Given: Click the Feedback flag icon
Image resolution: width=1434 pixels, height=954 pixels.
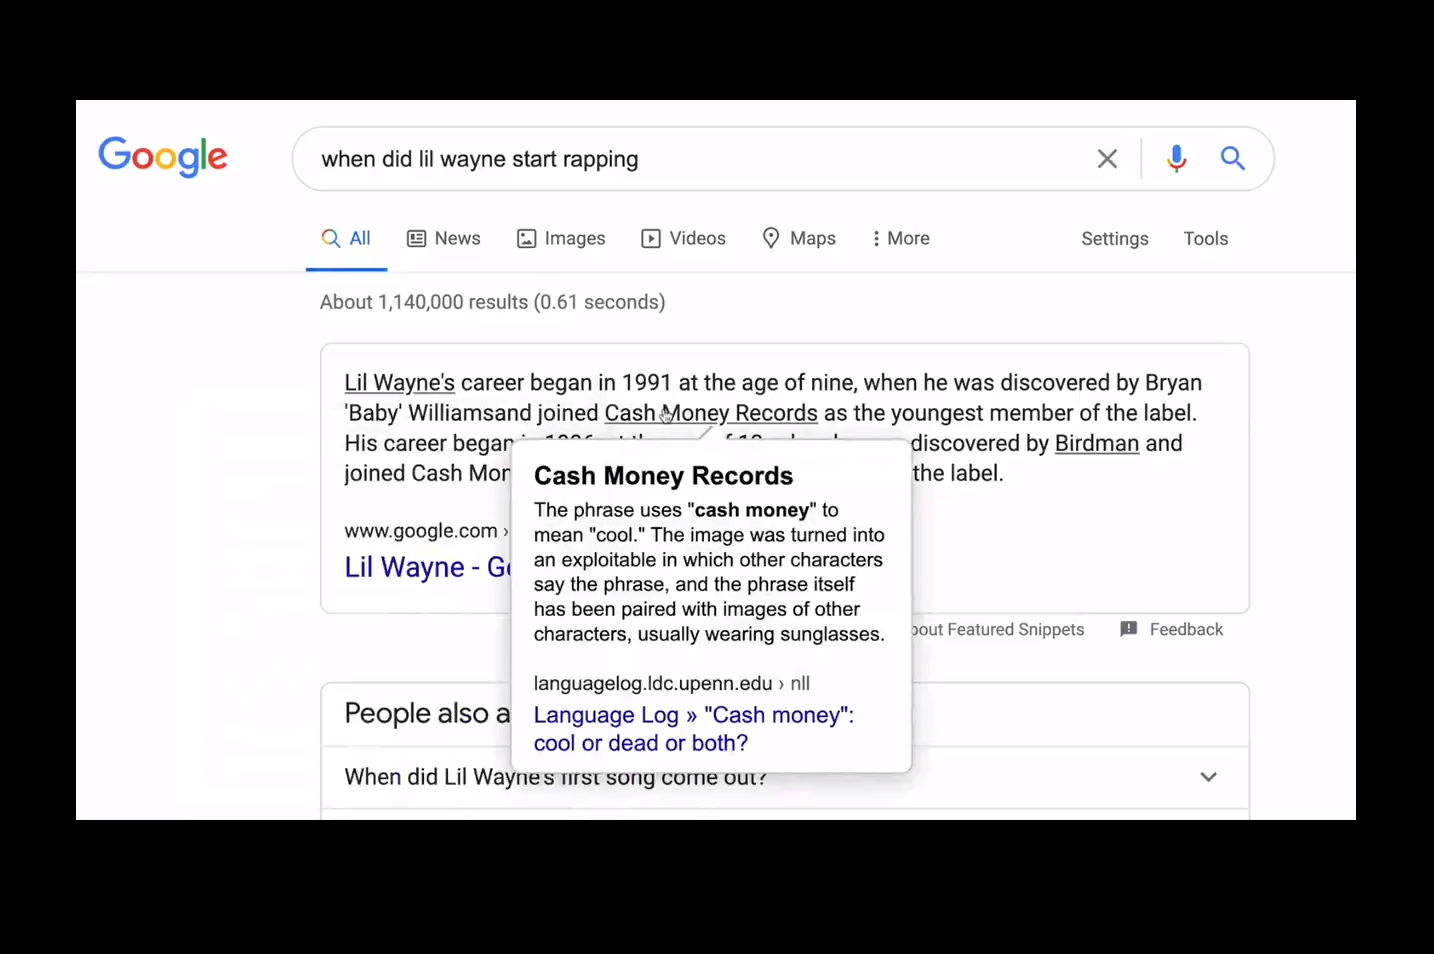Looking at the screenshot, I should tap(1129, 629).
